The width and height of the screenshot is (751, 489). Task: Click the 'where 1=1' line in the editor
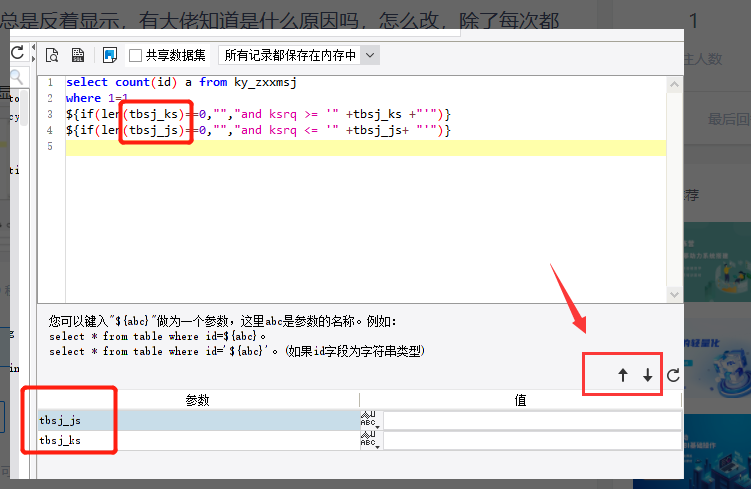[97, 98]
